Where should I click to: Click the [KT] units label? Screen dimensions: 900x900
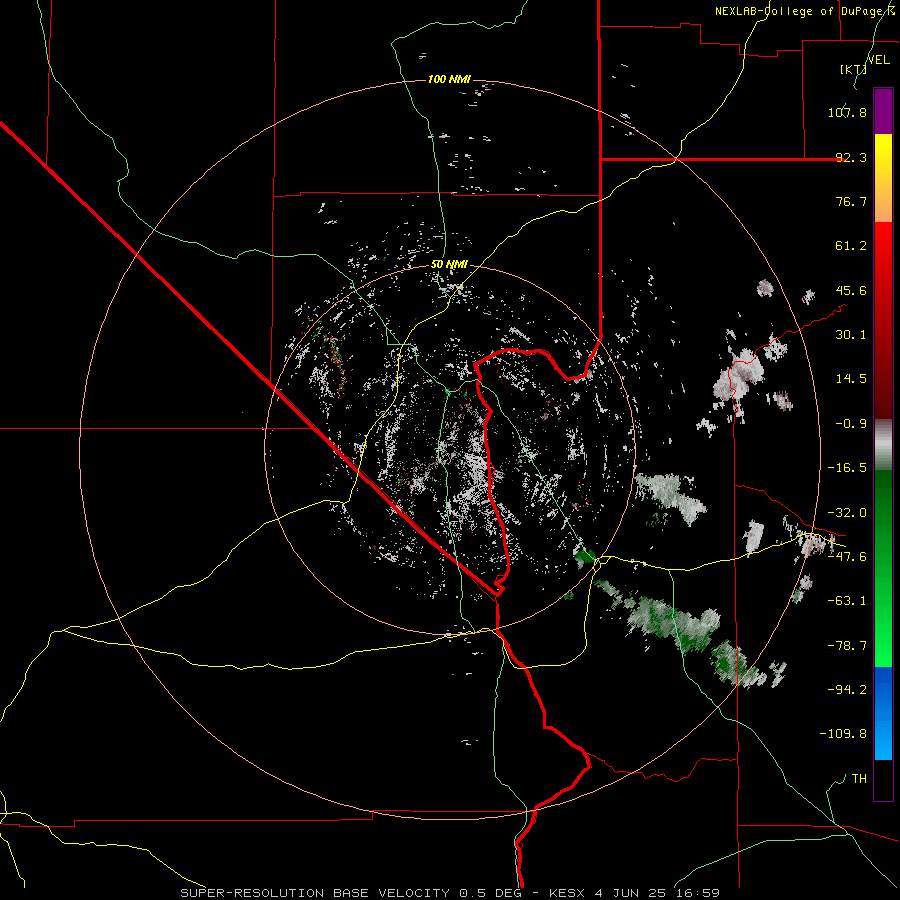[x=853, y=69]
